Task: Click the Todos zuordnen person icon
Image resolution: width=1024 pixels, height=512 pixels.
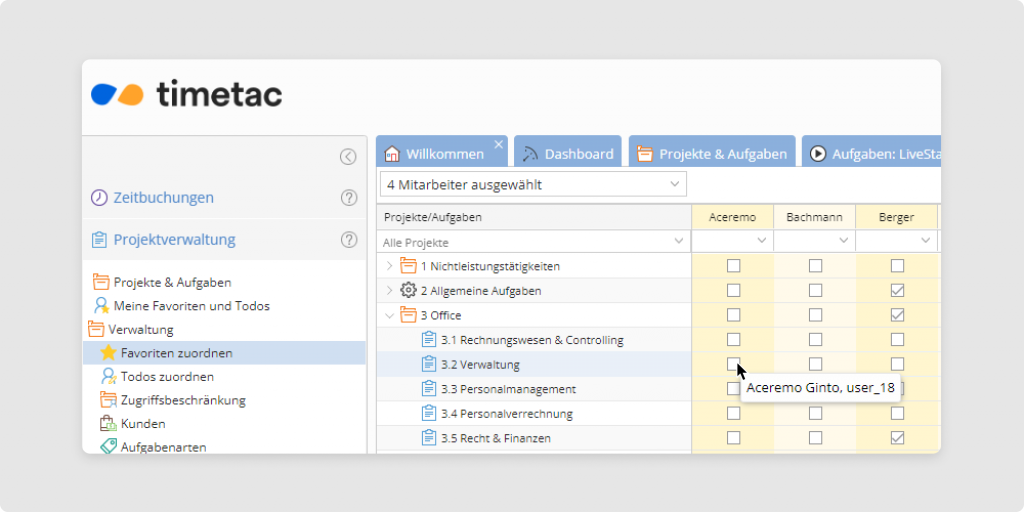Action: [108, 377]
